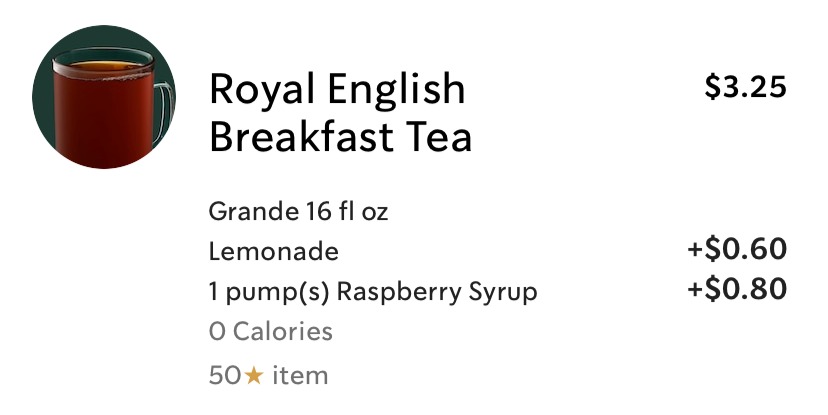Screen dimensions: 828x415
Task: Click the number 50 before the star
Action: [x=225, y=376]
